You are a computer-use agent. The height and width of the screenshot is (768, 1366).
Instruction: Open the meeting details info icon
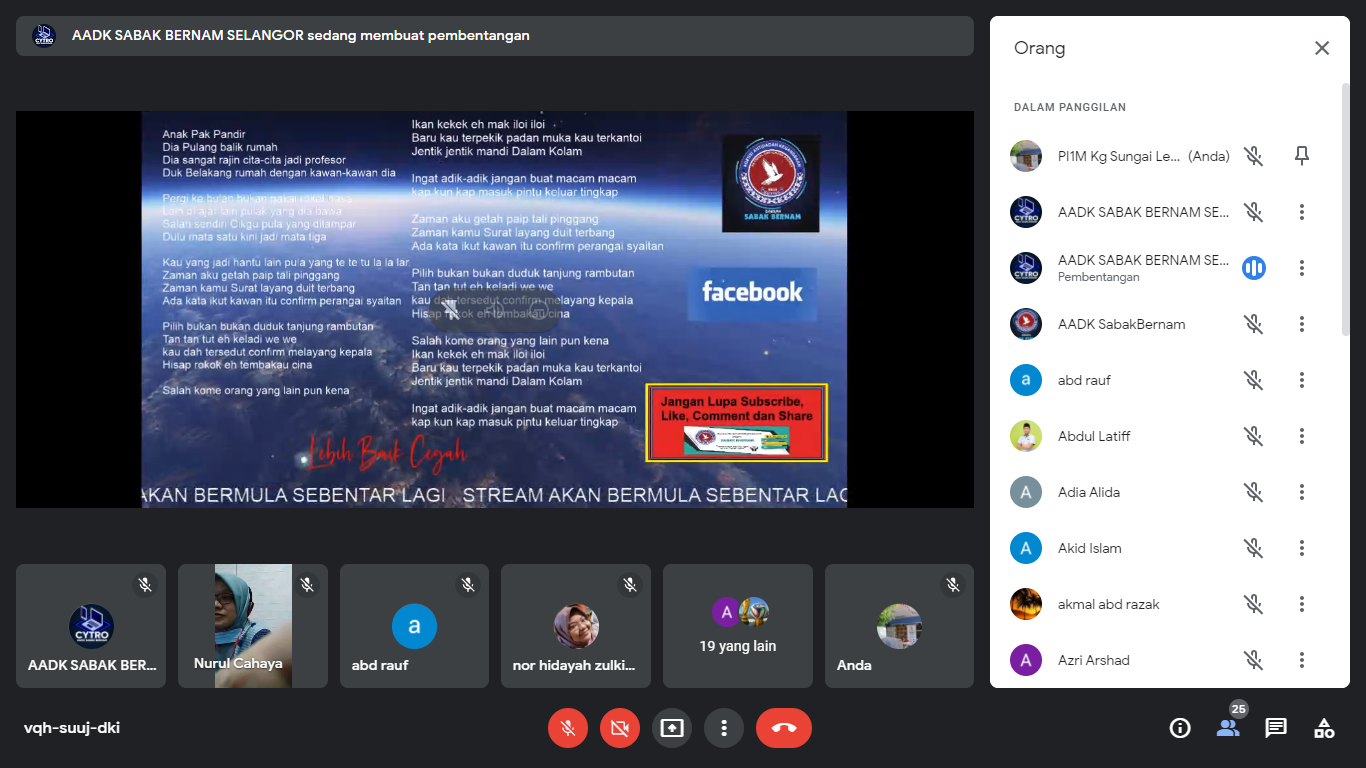tap(1180, 728)
